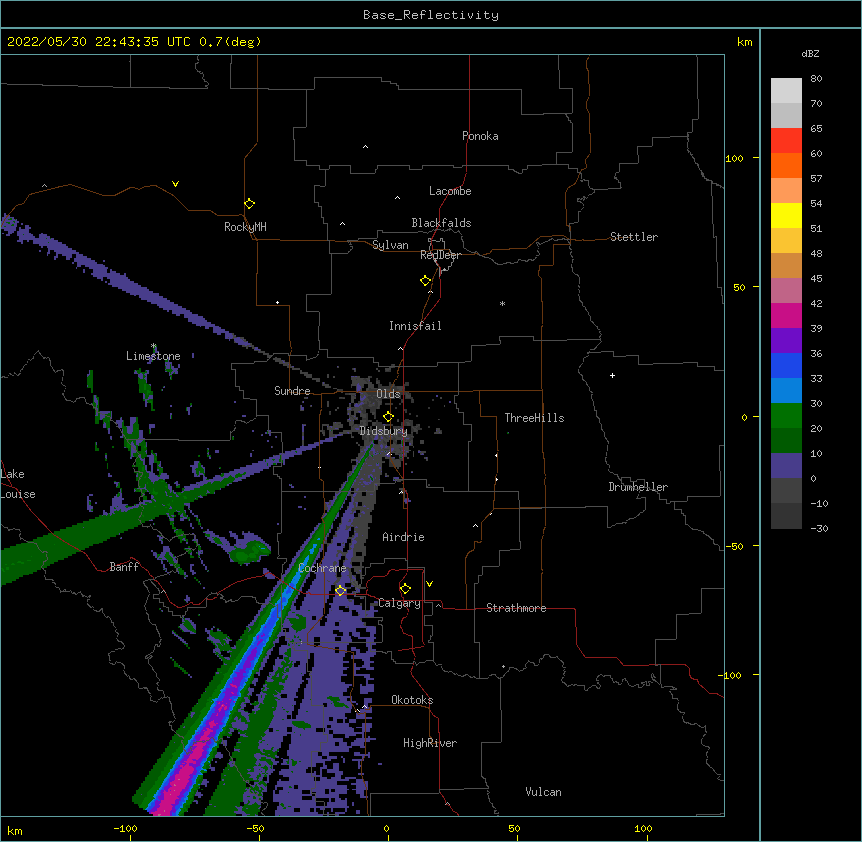The image size is (862, 842).
Task: Click the white asterisk marker east of Innisfail
Action: click(502, 303)
